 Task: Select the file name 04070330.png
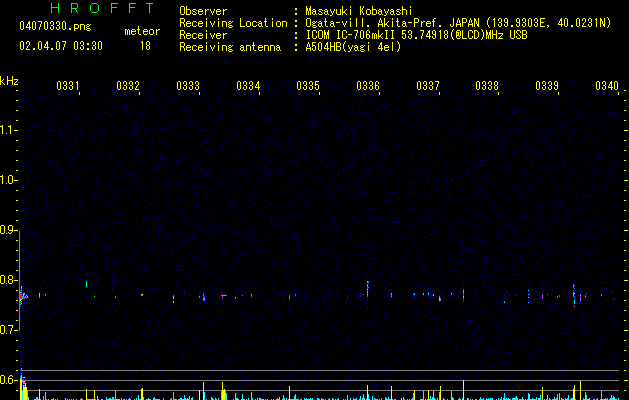[55, 27]
